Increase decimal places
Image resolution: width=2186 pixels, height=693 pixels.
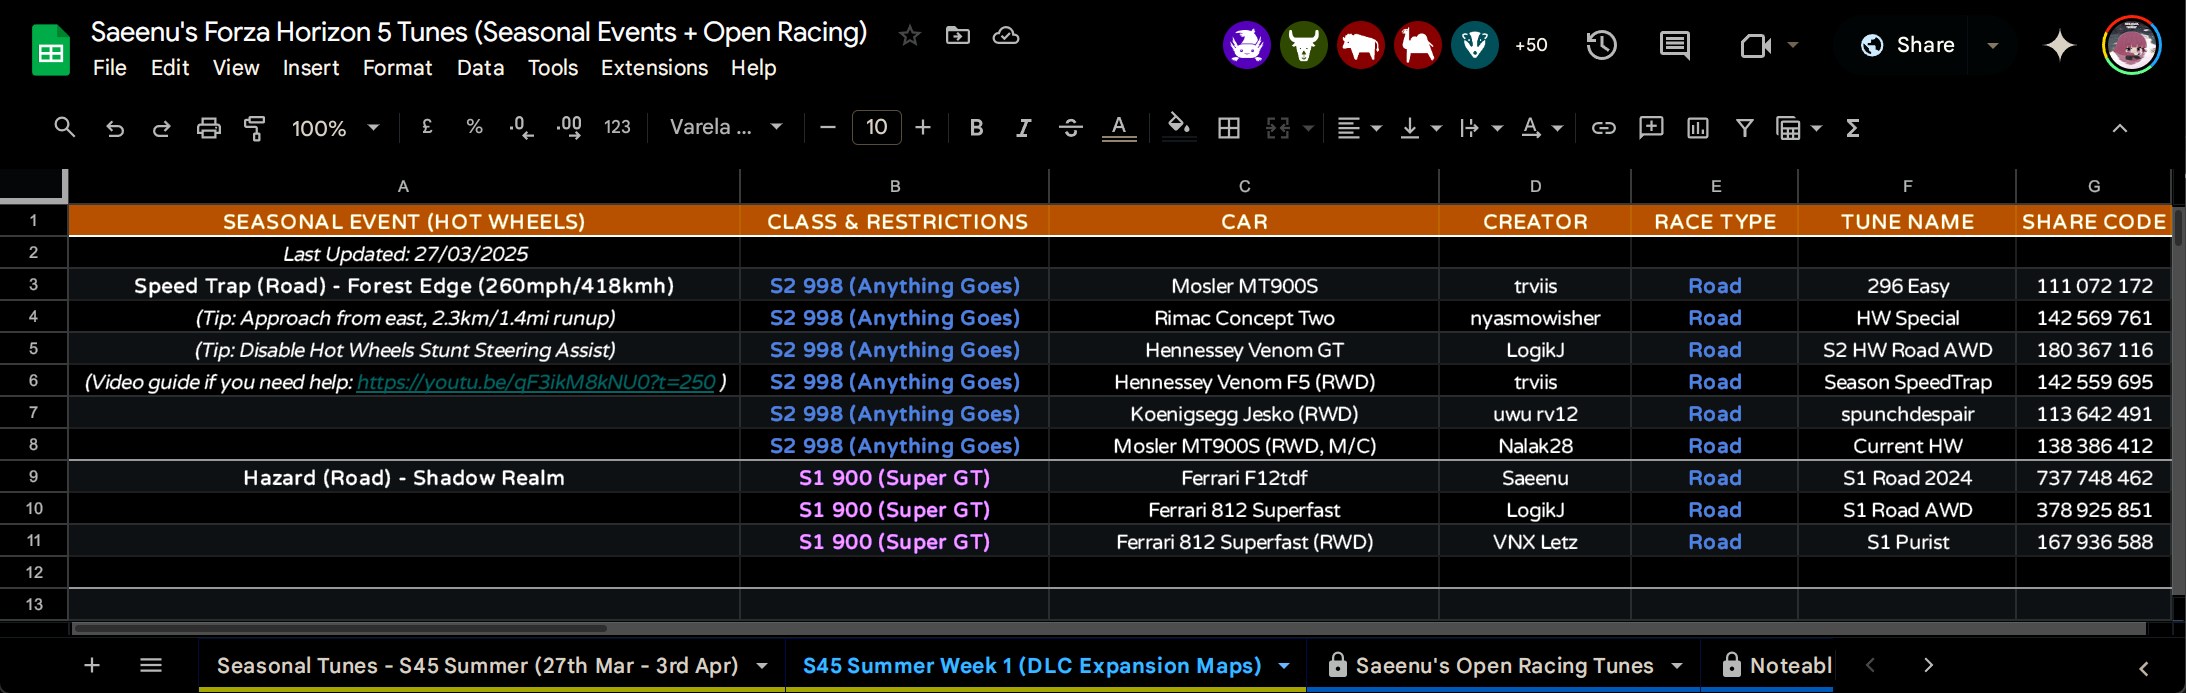tap(569, 127)
